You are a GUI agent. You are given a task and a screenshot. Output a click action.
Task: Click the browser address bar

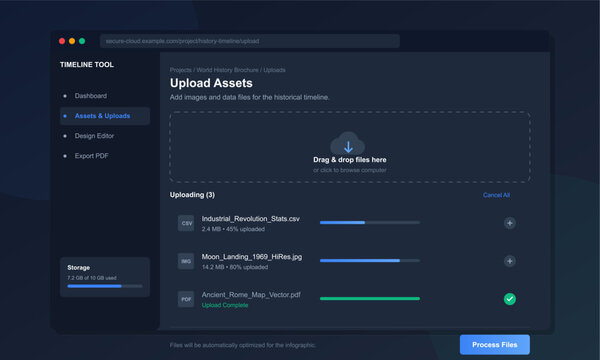(250, 41)
